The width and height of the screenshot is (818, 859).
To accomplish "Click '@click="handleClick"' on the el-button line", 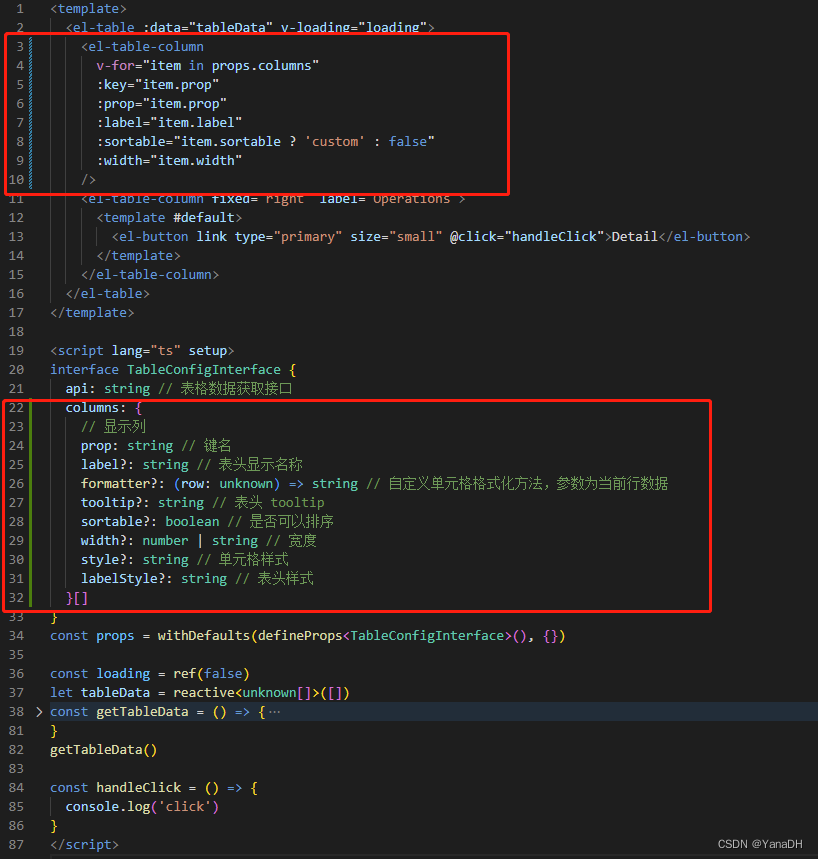I will (527, 237).
